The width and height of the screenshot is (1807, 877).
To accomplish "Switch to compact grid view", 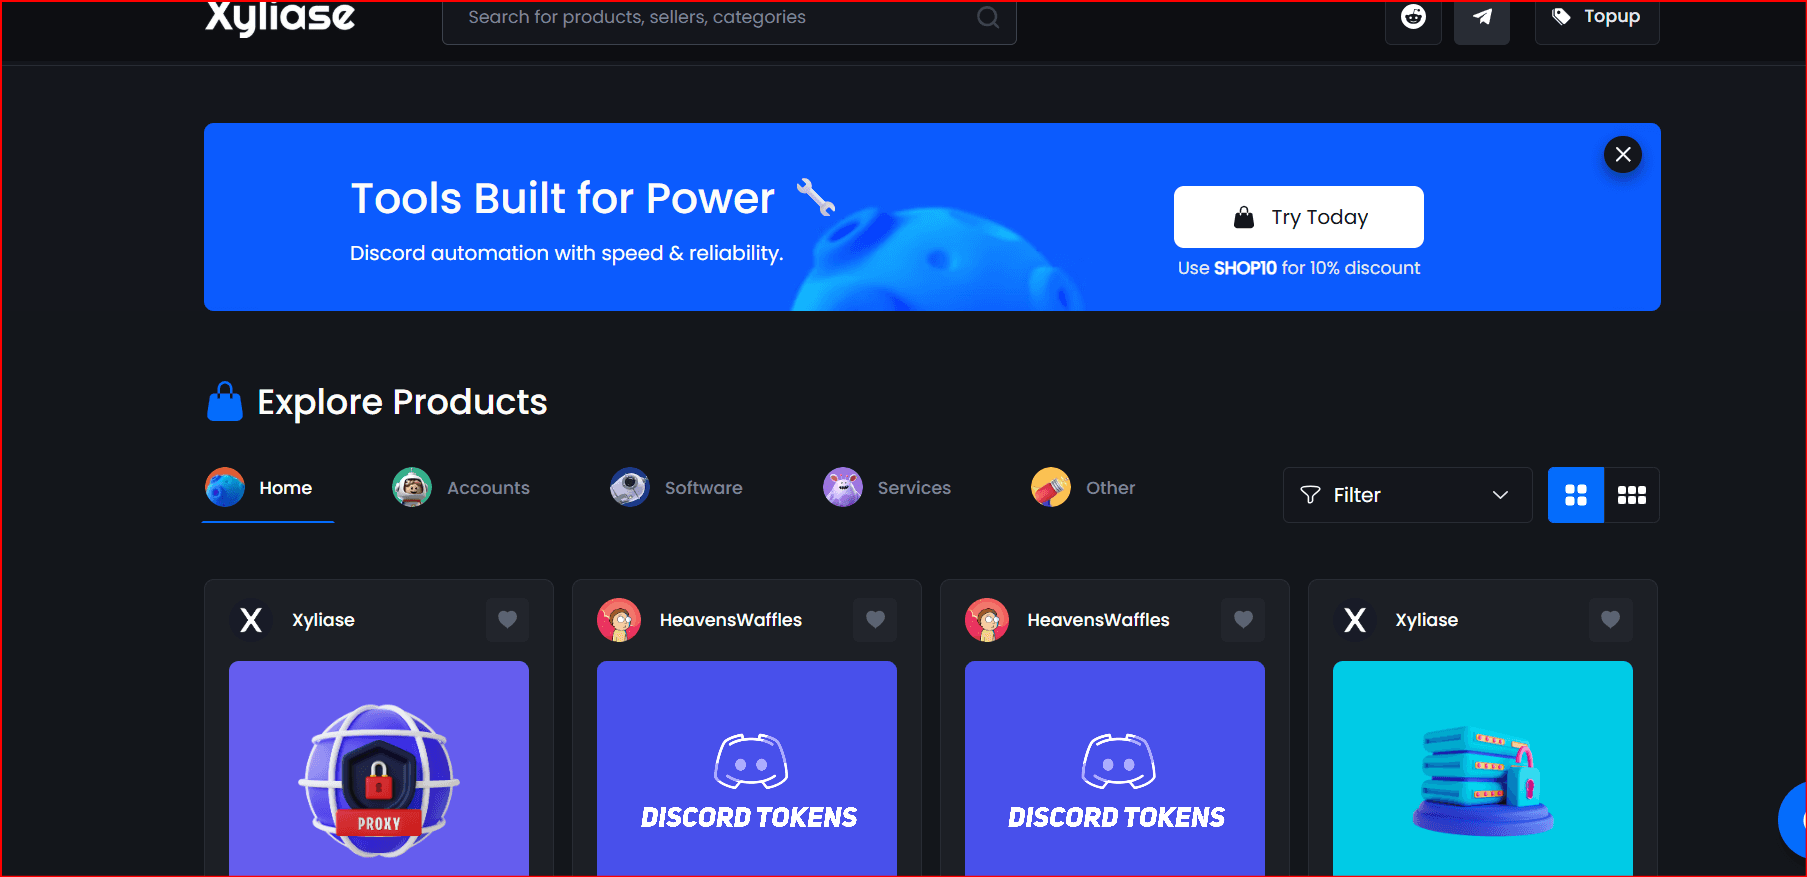I will [1632, 495].
